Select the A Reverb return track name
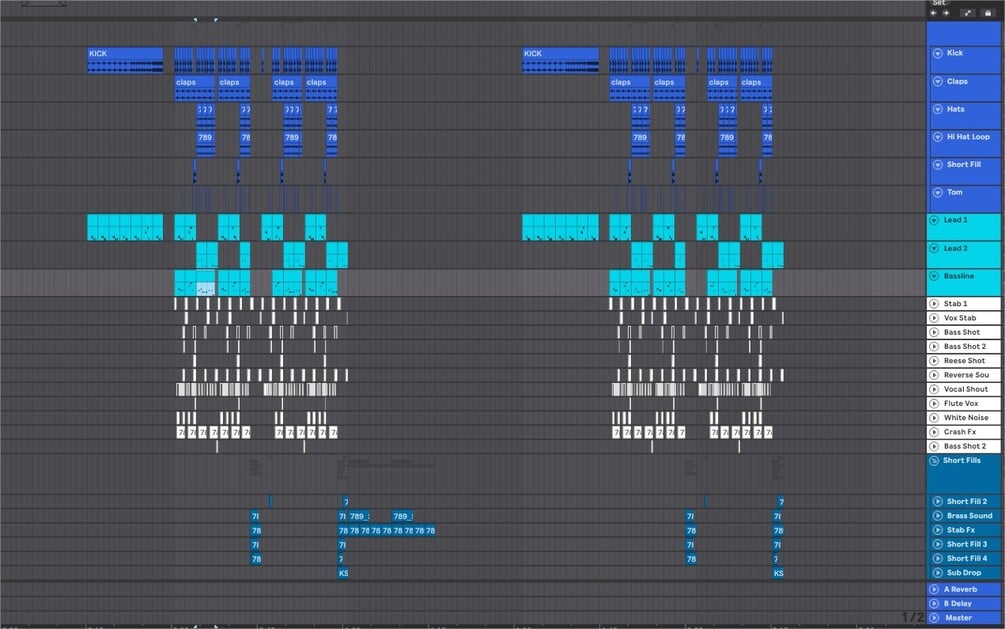 (960, 589)
